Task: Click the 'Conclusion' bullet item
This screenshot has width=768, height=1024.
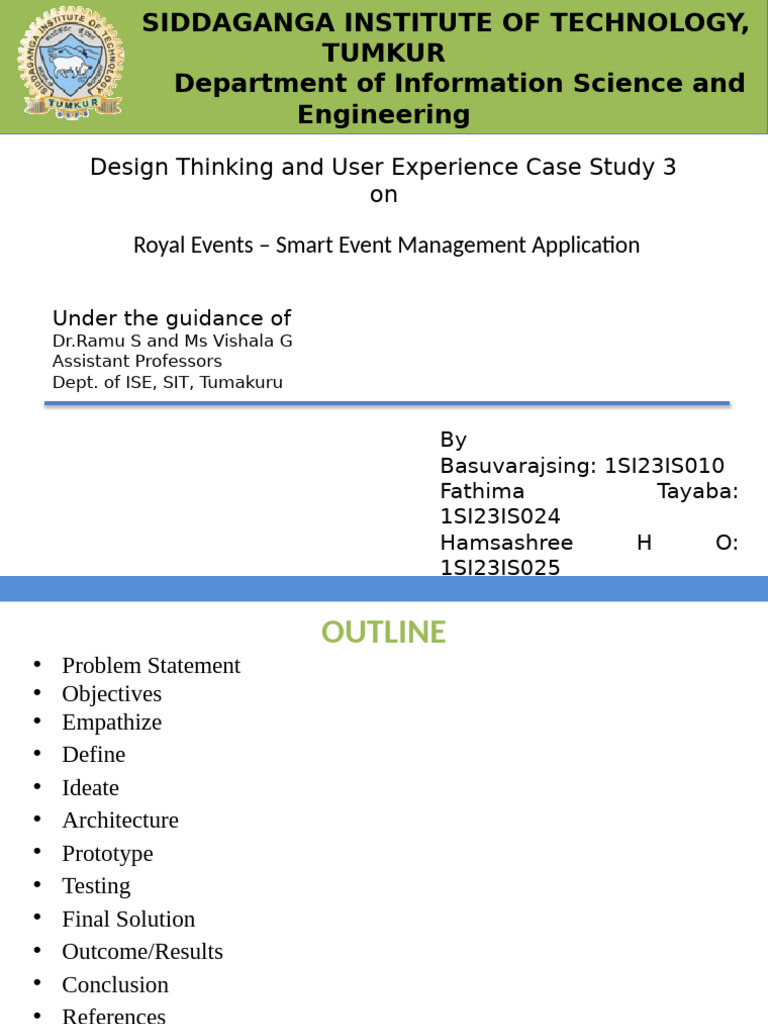Action: tap(116, 985)
